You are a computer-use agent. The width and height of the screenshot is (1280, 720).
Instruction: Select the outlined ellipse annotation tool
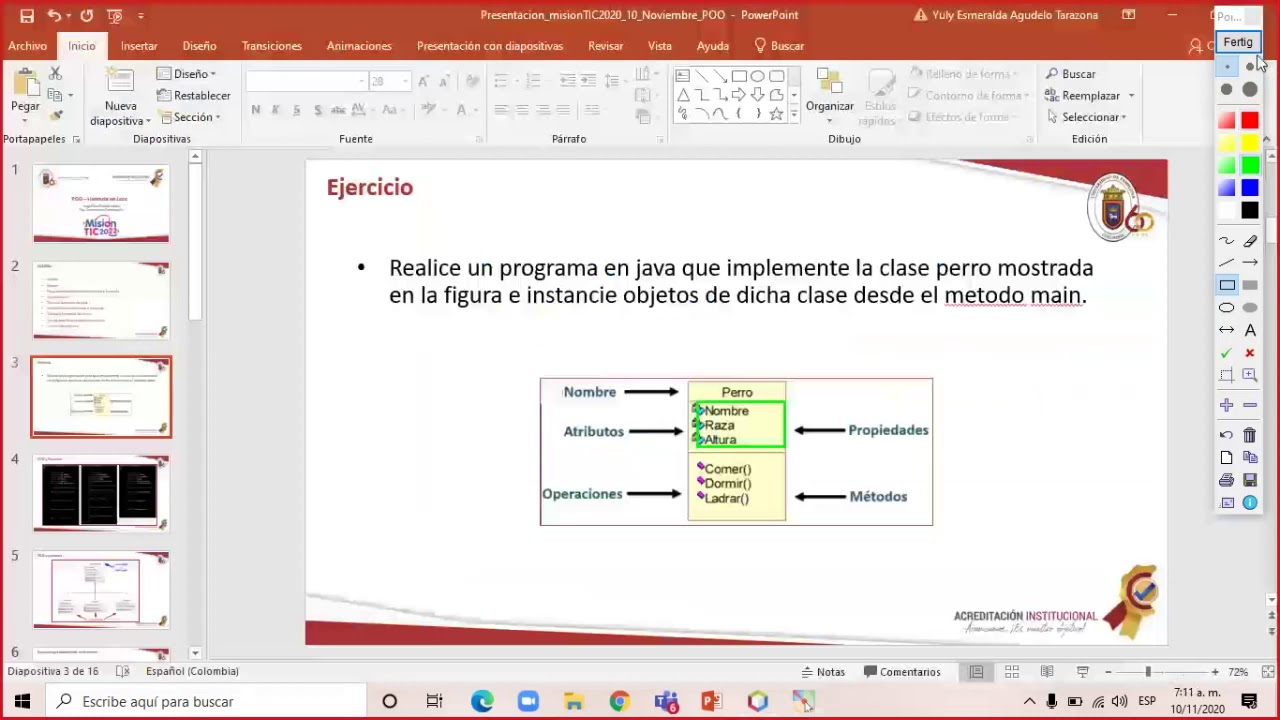[x=1227, y=308]
